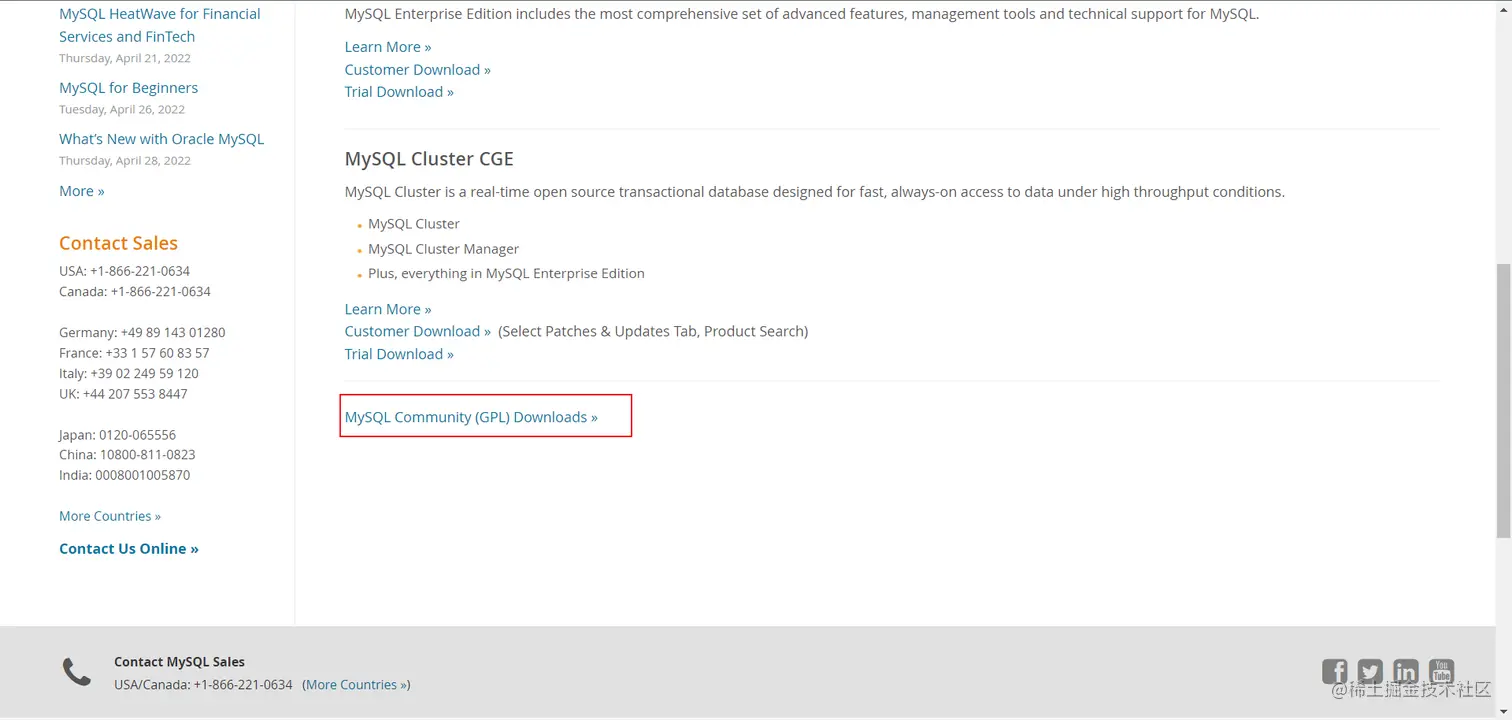Viewport: 1512px width, 720px height.
Task: Open the Facebook social icon
Action: (1334, 671)
